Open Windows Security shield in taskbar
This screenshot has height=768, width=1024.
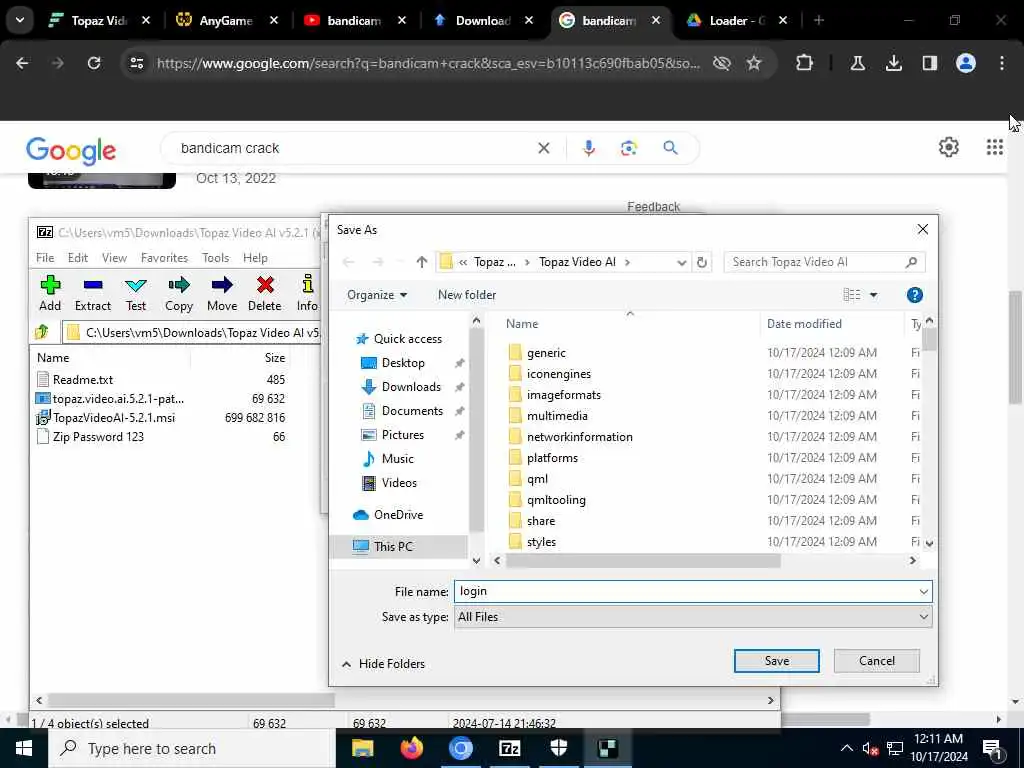[558, 748]
